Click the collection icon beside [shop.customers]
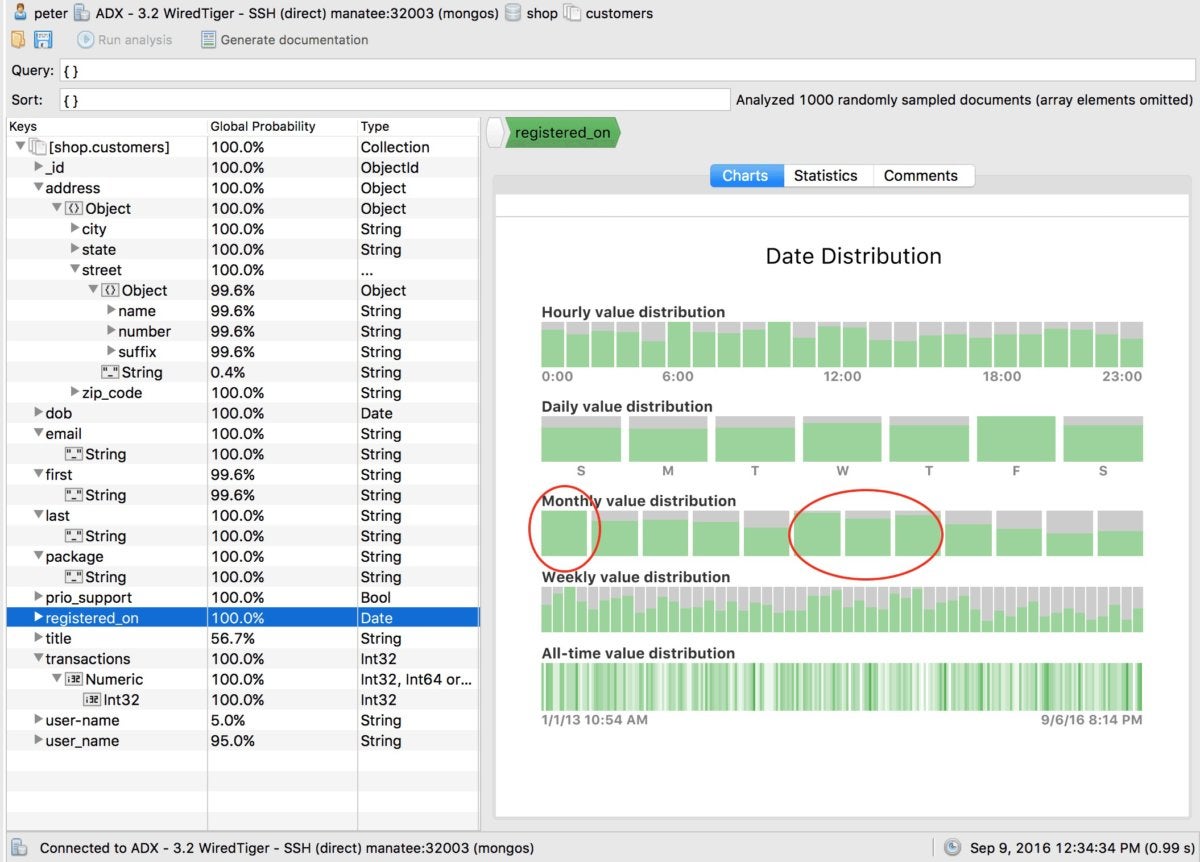The image size is (1200, 862). pos(37,147)
